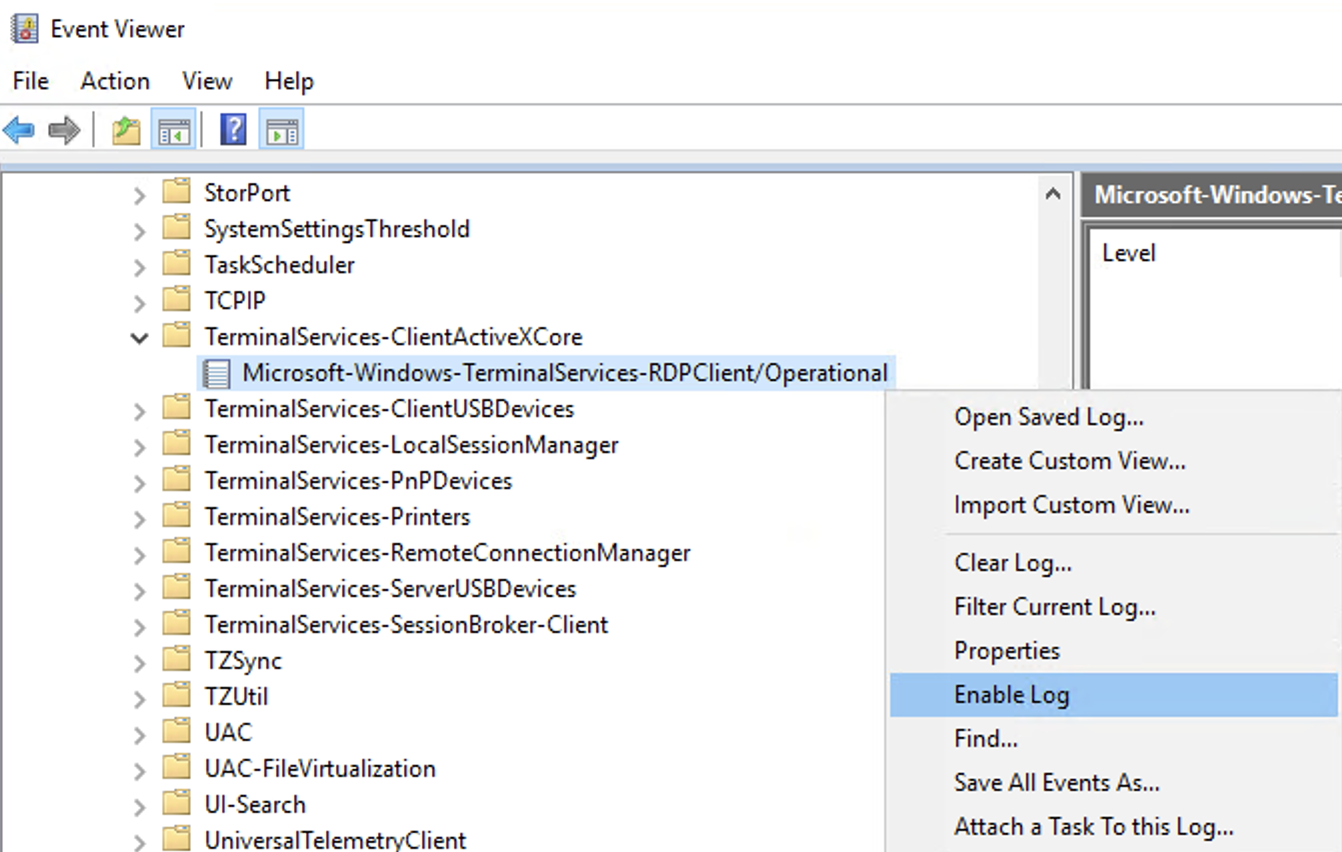Screen dimensions: 1342x852
Task: Choose Clear Log... from context menu
Action: pyautogui.click(x=1113, y=563)
